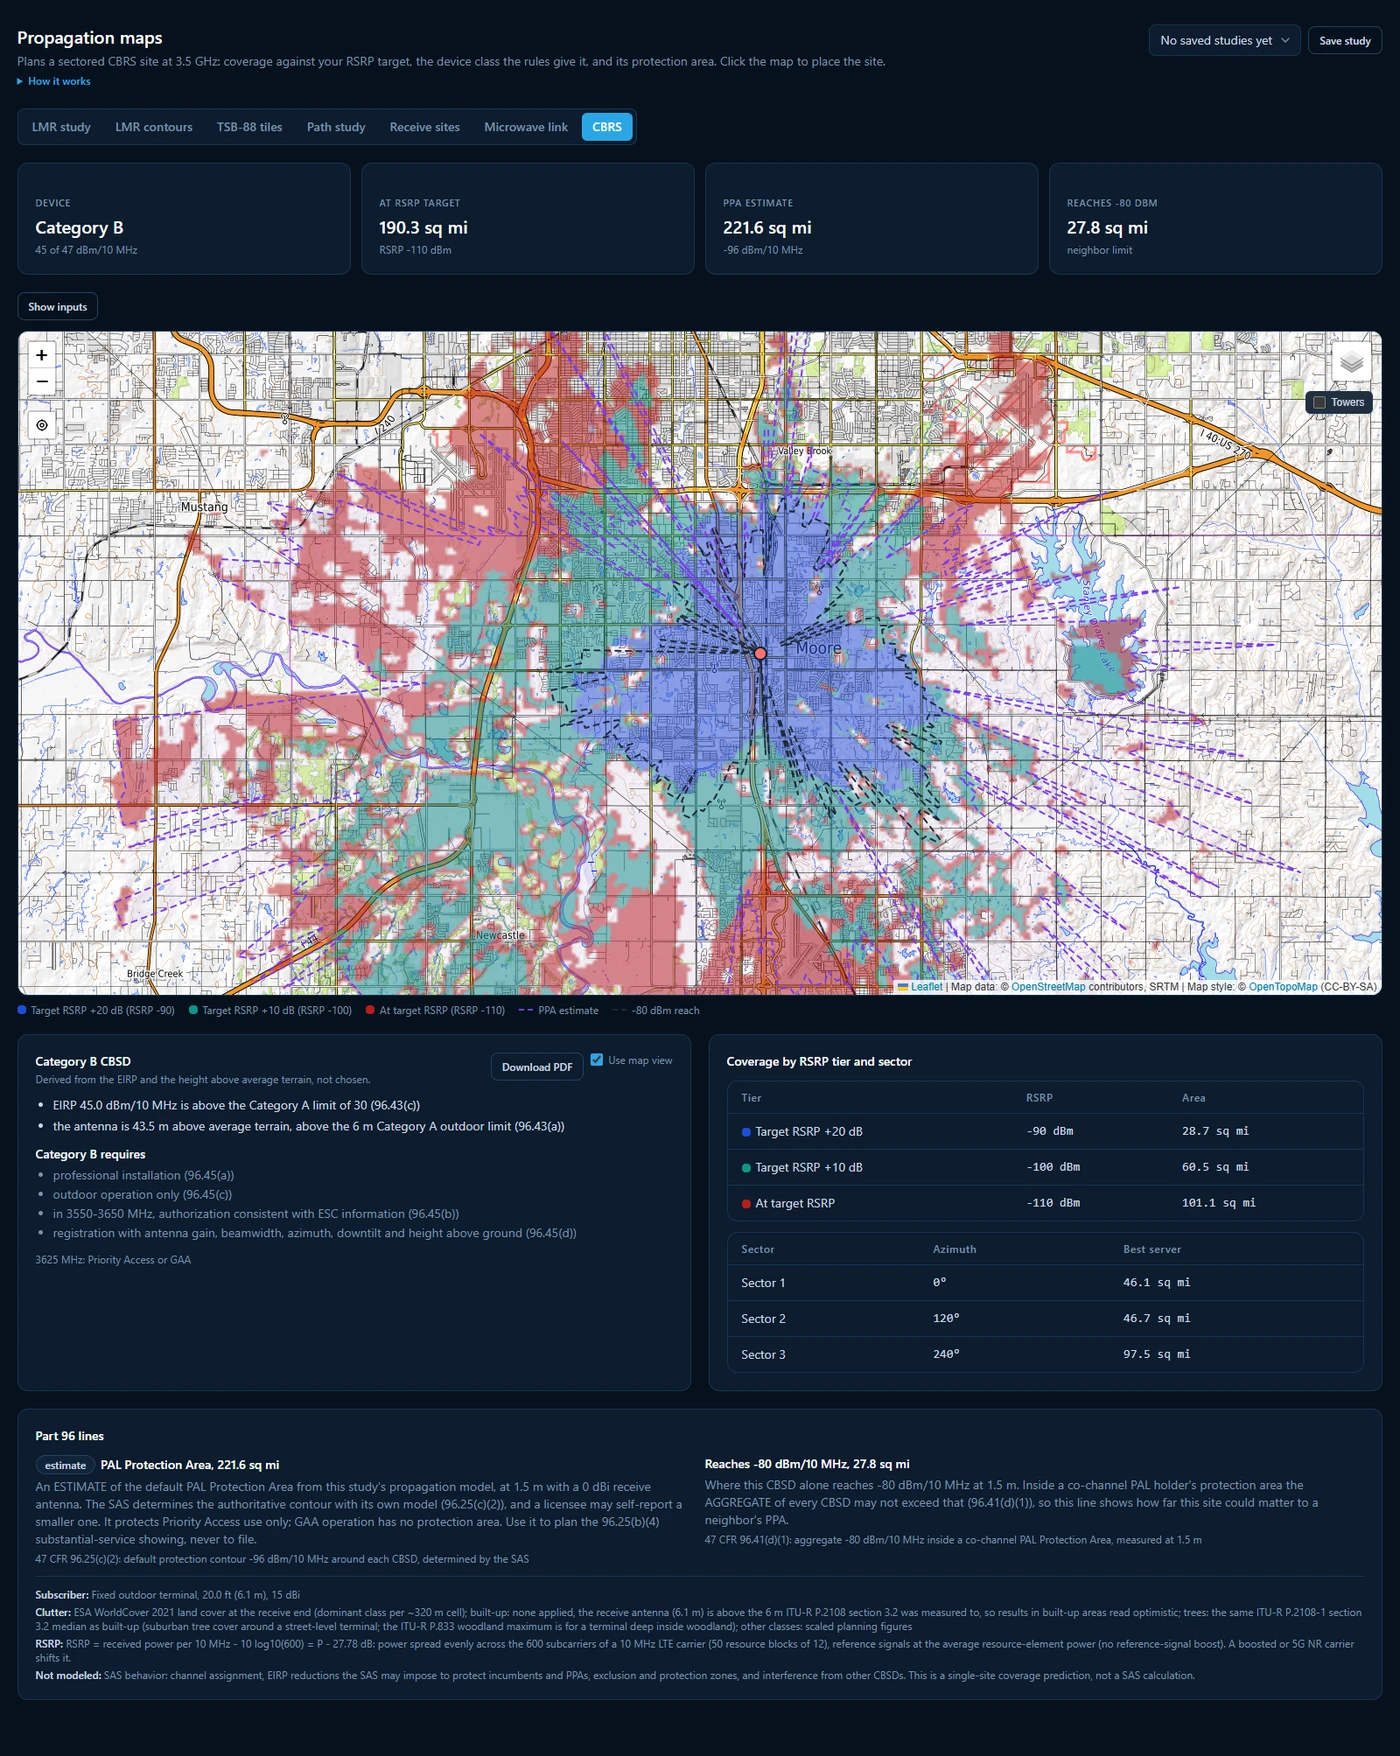Zoom out on the map
The width and height of the screenshot is (1400, 1756).
[x=42, y=382]
